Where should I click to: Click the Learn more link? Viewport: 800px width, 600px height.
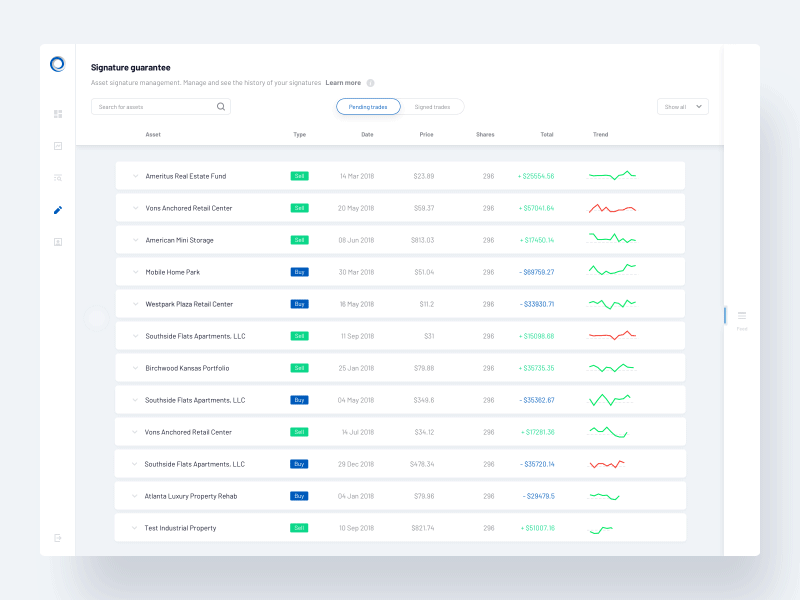(344, 83)
